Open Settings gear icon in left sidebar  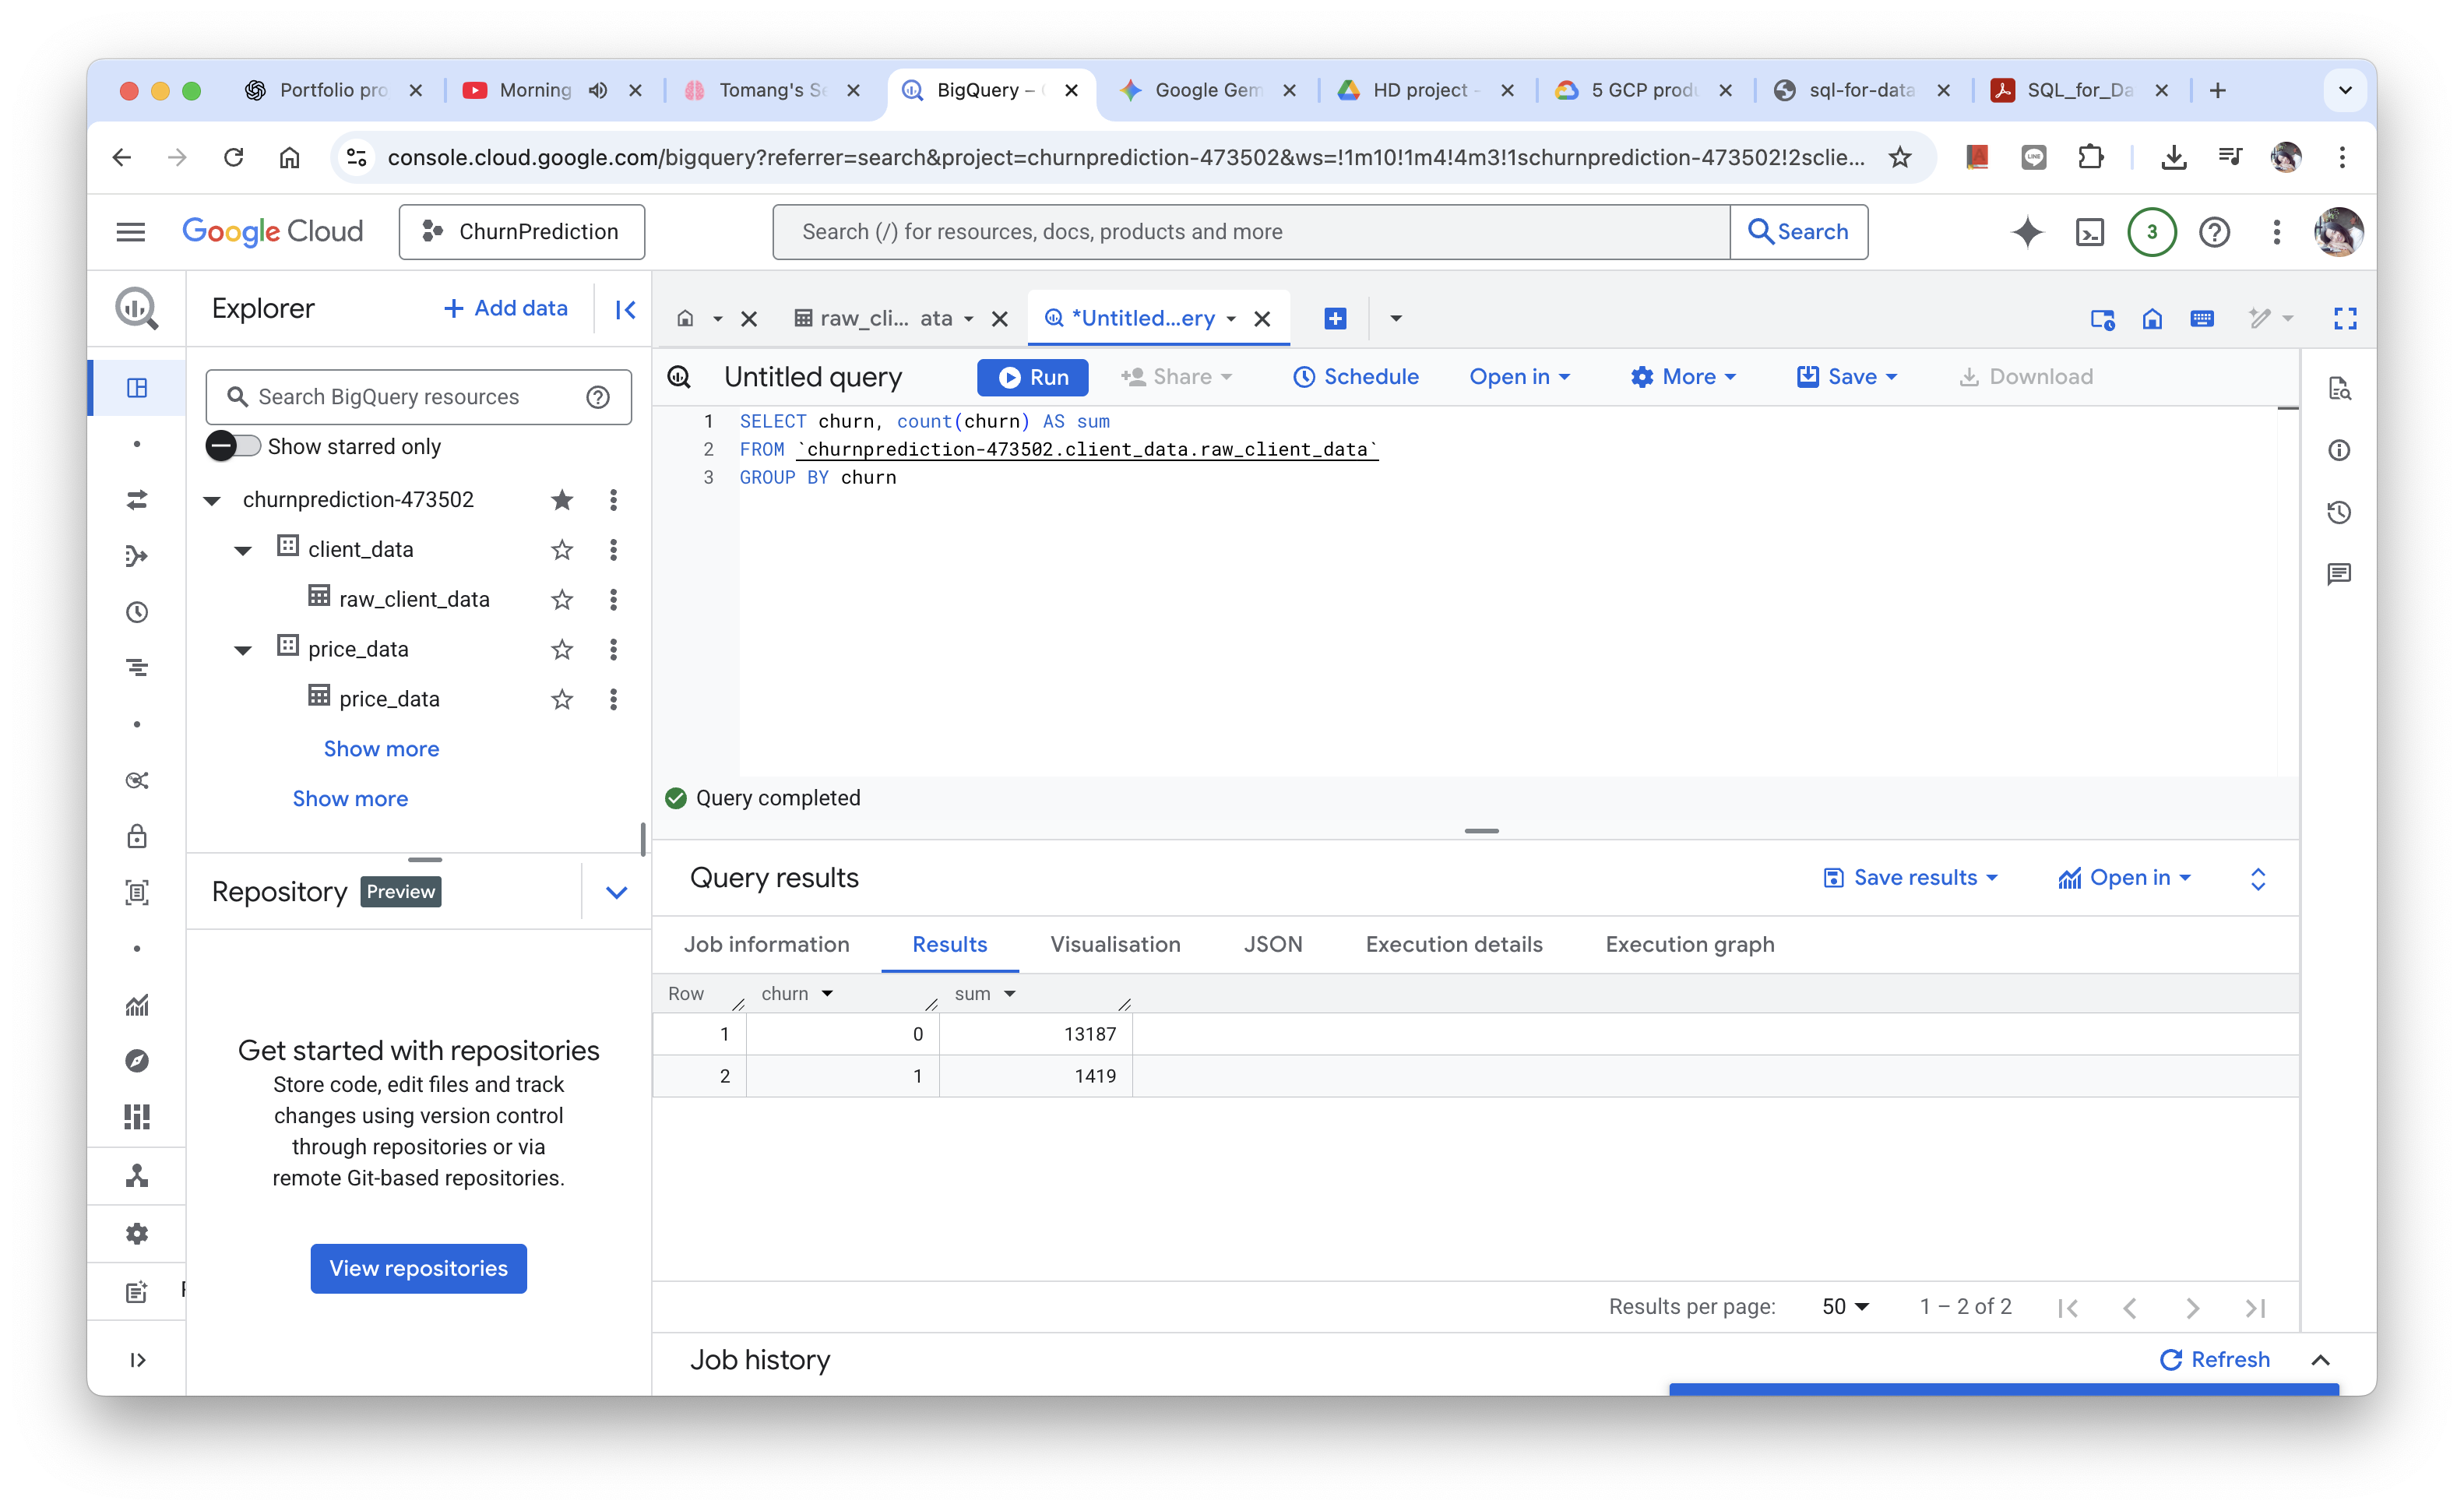point(137,1233)
